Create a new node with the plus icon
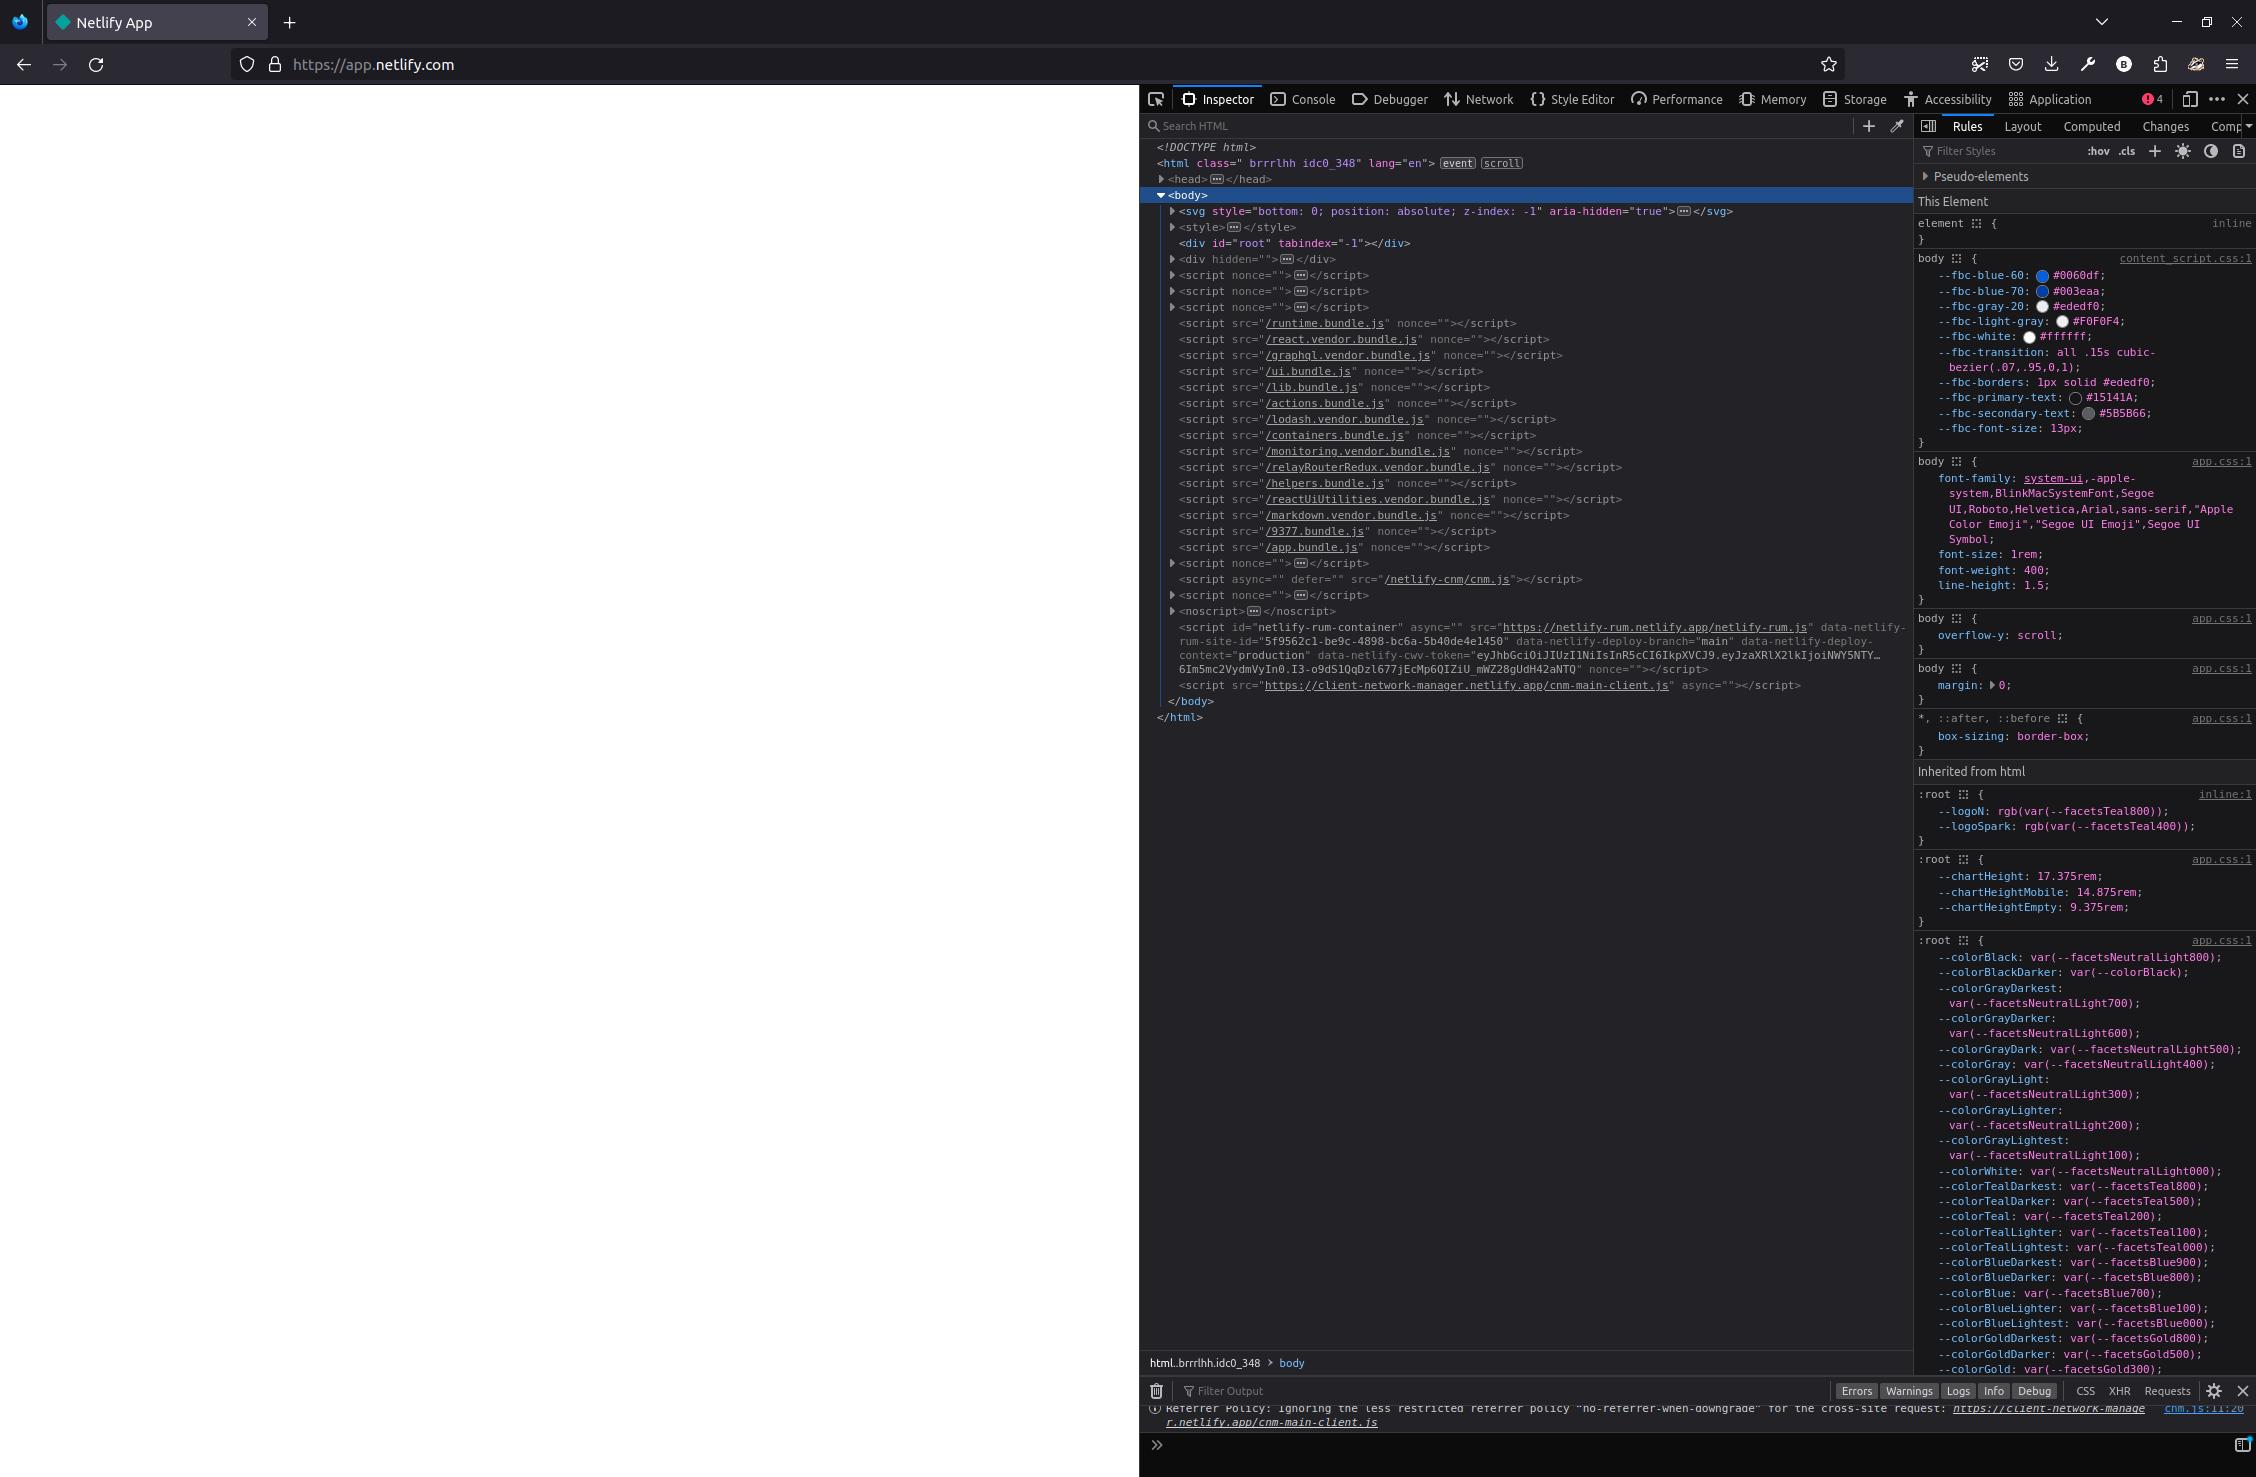2256x1477 pixels. [x=1868, y=126]
